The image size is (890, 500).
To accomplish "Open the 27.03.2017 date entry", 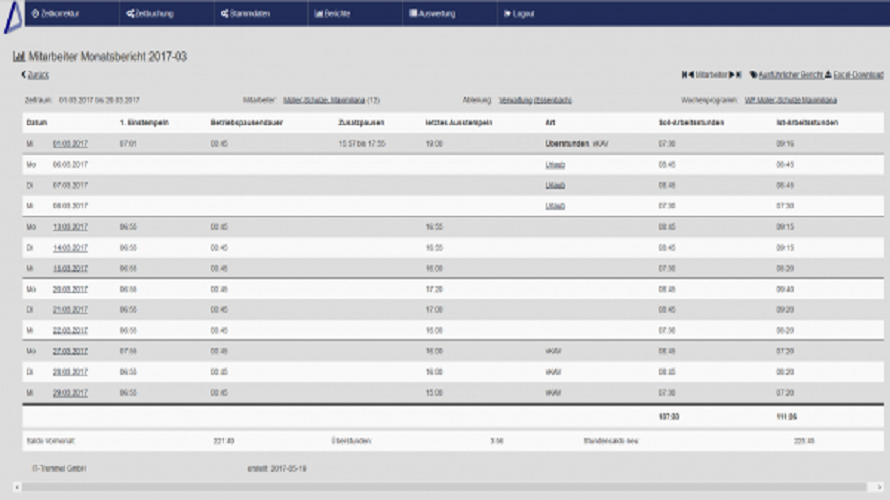I will tap(70, 351).
